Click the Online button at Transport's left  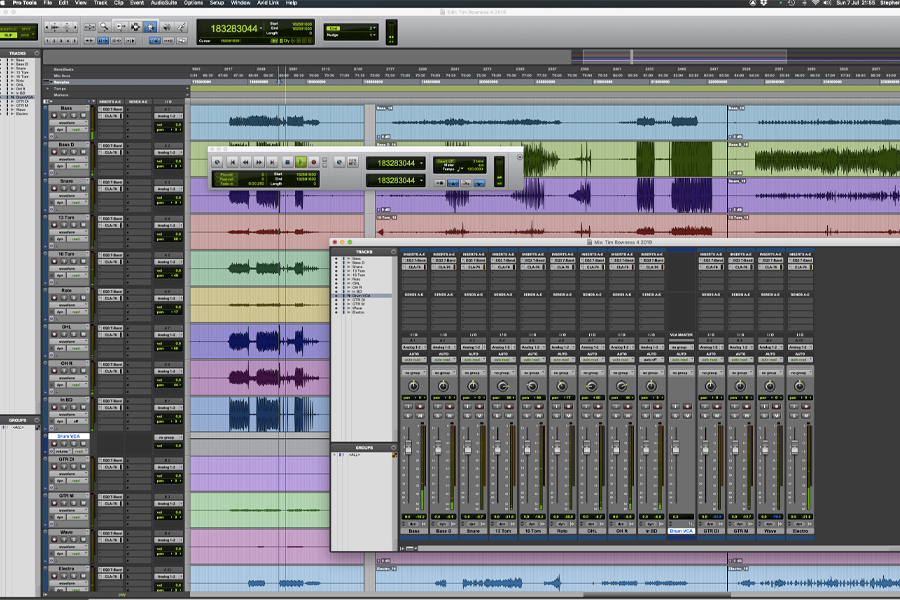[x=217, y=162]
